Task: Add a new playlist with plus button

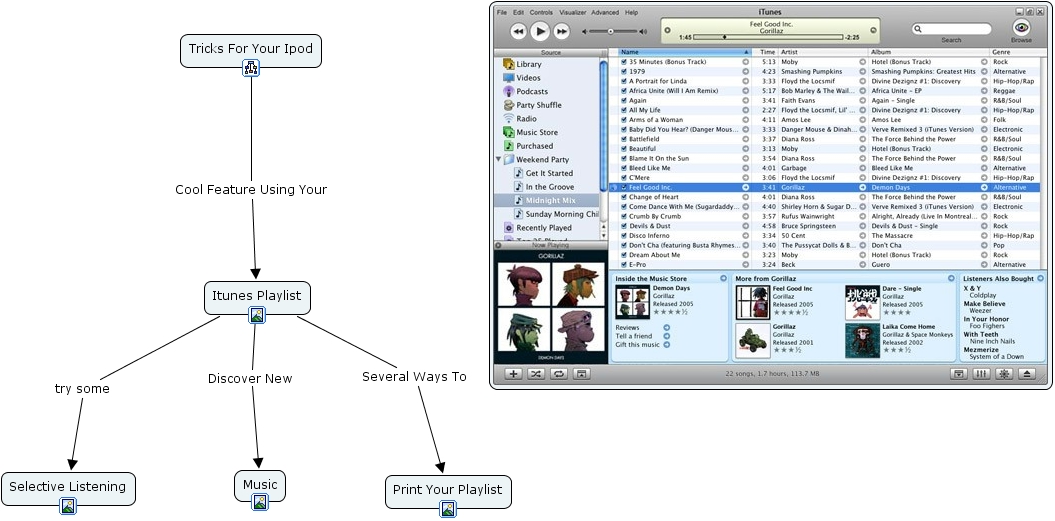Action: coord(513,374)
